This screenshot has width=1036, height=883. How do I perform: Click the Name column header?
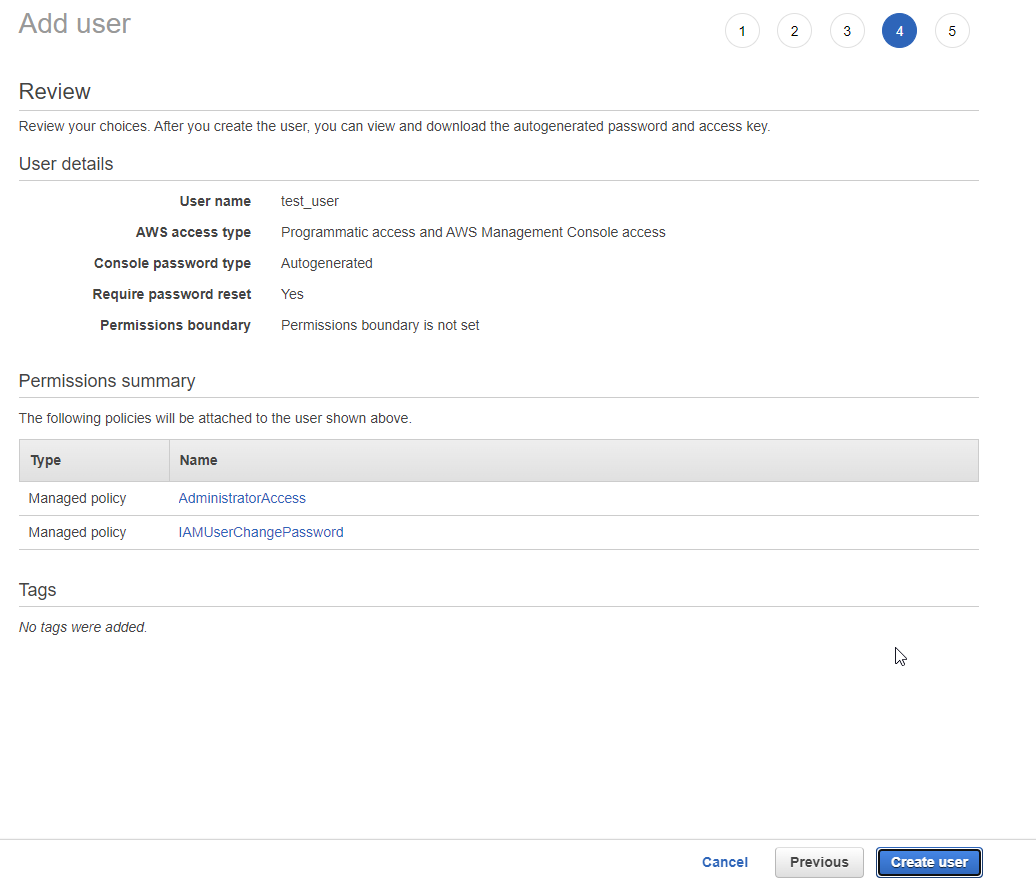(197, 460)
